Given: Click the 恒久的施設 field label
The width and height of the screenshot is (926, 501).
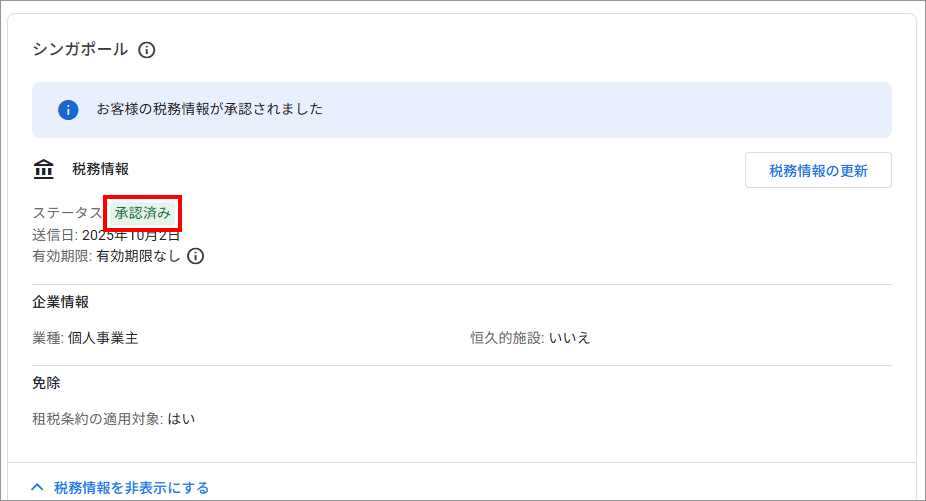Looking at the screenshot, I should pyautogui.click(x=506, y=338).
